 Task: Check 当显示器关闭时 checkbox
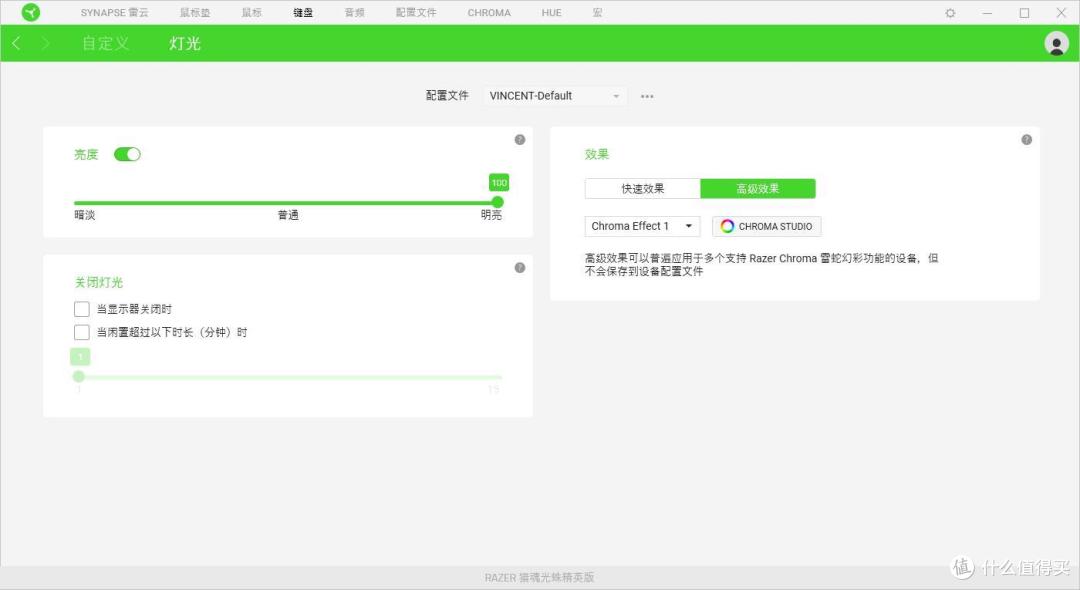(81, 309)
